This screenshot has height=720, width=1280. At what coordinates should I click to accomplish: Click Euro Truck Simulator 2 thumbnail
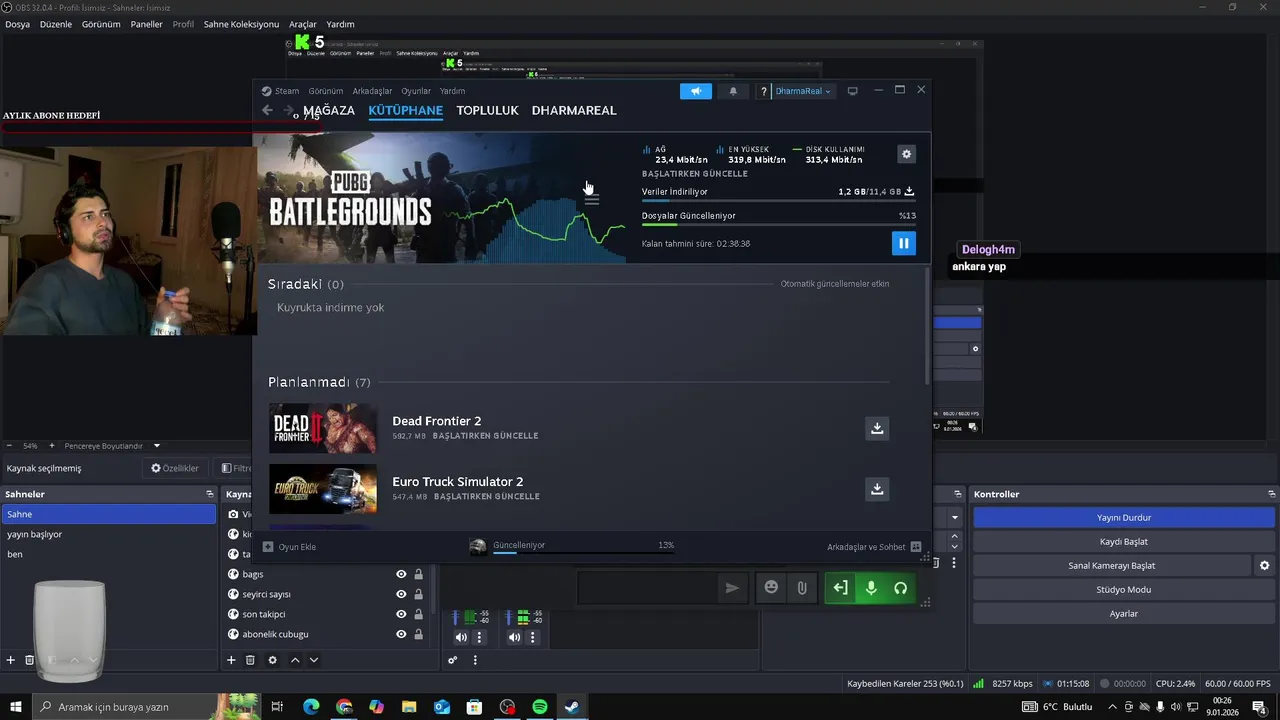(323, 489)
